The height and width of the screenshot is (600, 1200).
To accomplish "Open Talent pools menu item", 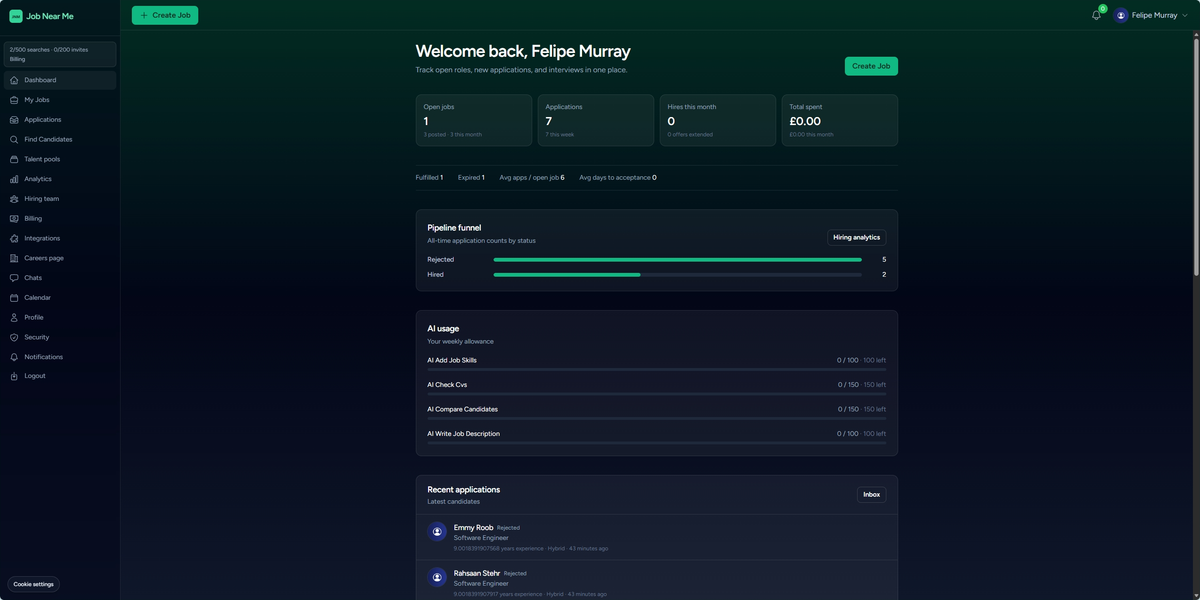I will pyautogui.click(x=60, y=159).
